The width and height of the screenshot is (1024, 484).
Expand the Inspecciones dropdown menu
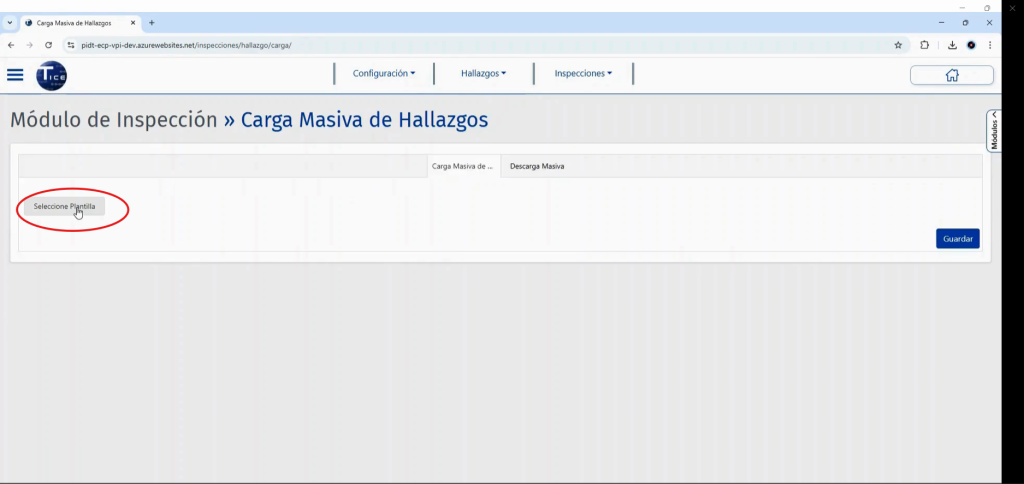pyautogui.click(x=583, y=73)
